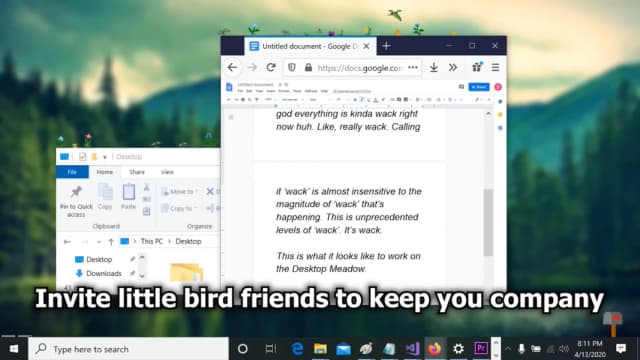
Task: Click Pin to Quick access
Action: pyautogui.click(x=76, y=201)
